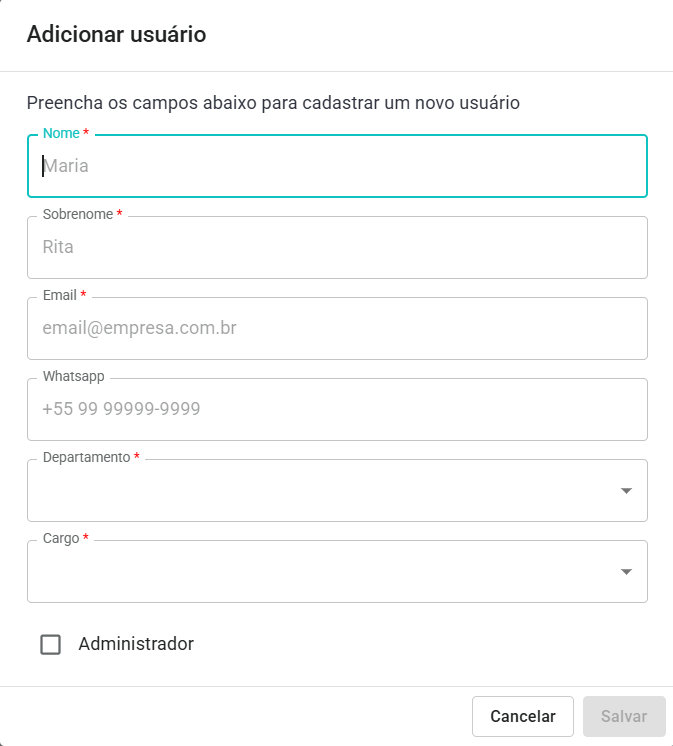The width and height of the screenshot is (673, 746).
Task: Click the Cargo field label
Action: coord(61,538)
